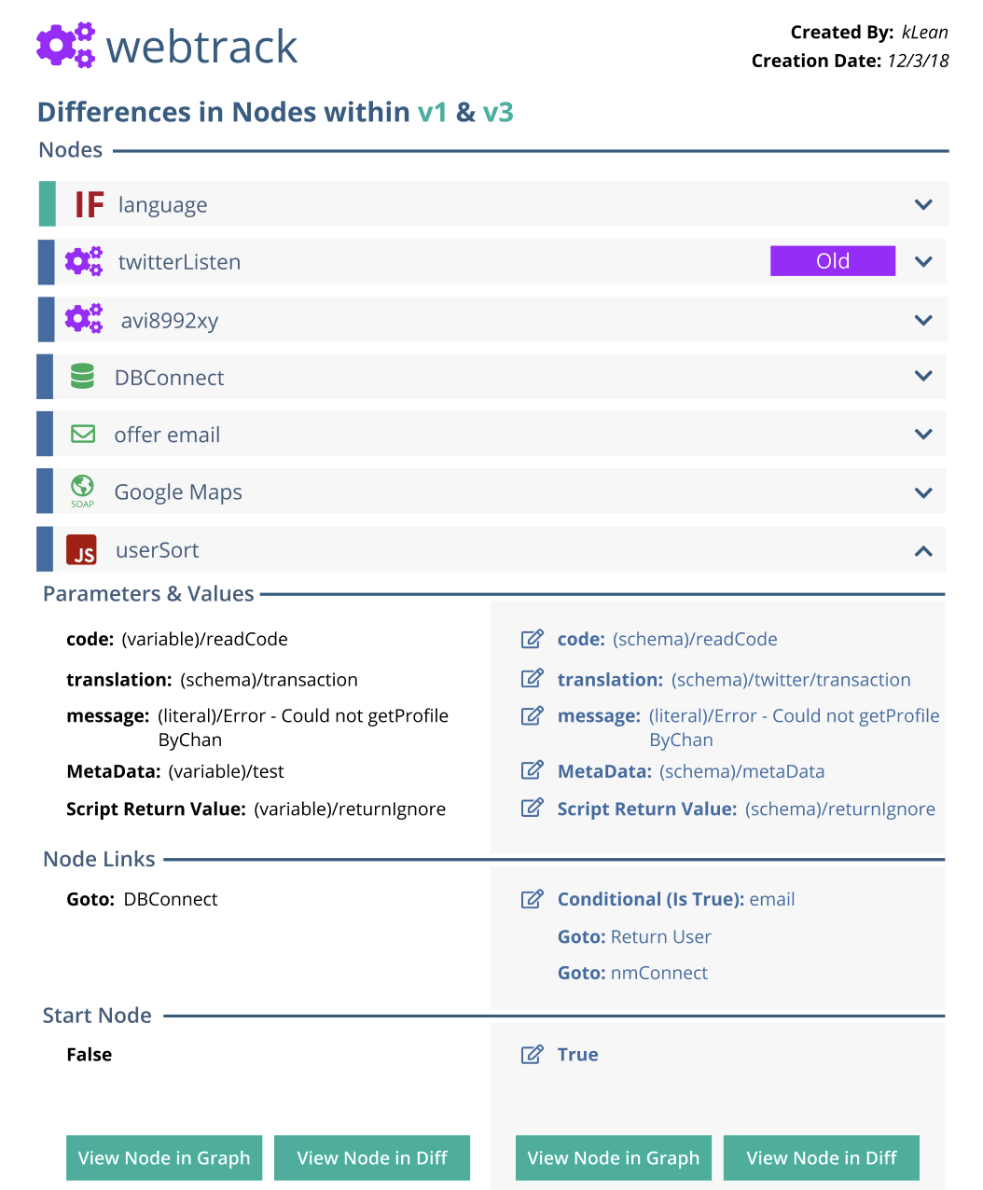Click the edit icon next to translation parameter

(x=532, y=680)
